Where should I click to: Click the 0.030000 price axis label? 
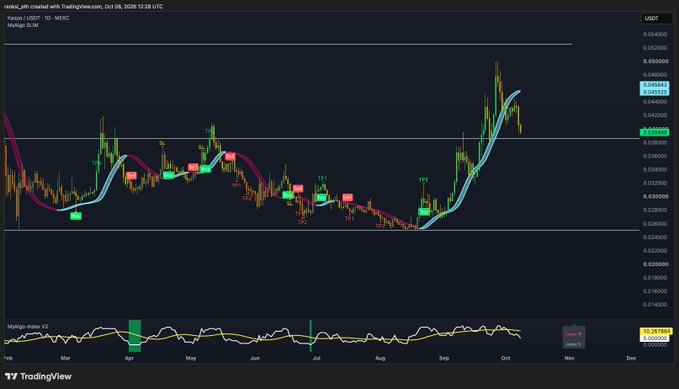click(x=655, y=197)
